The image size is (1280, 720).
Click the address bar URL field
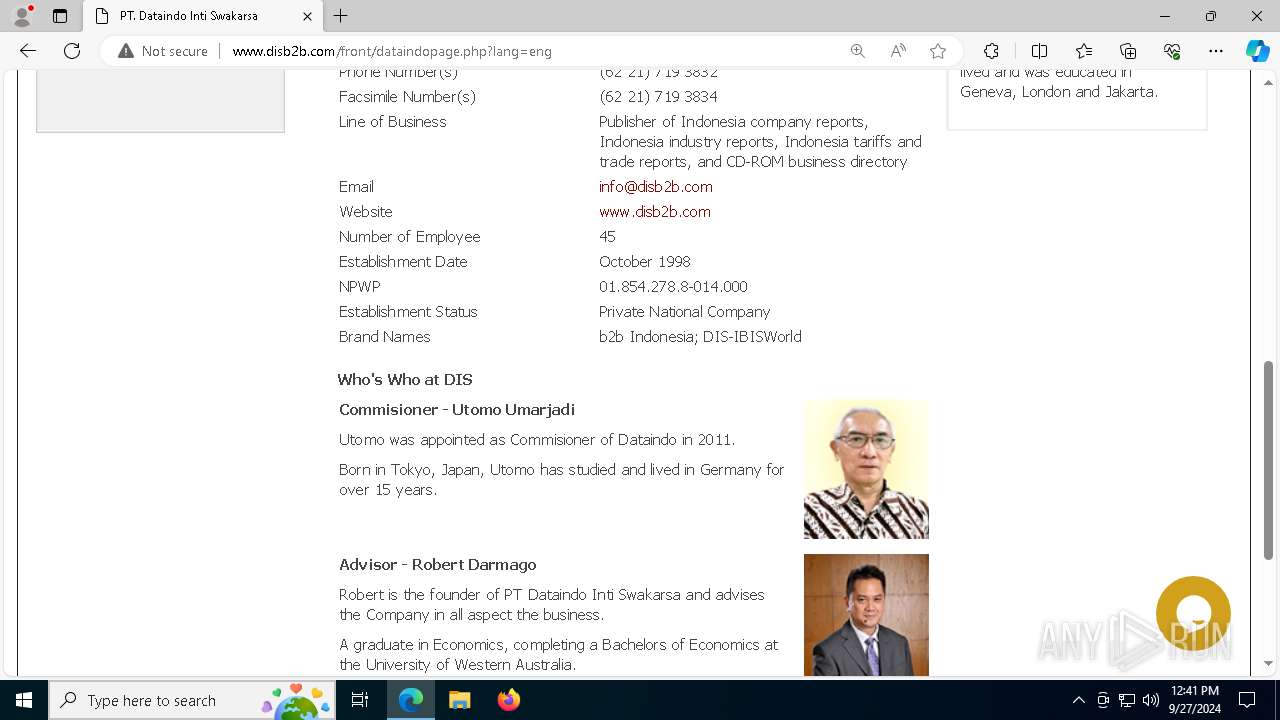530,51
